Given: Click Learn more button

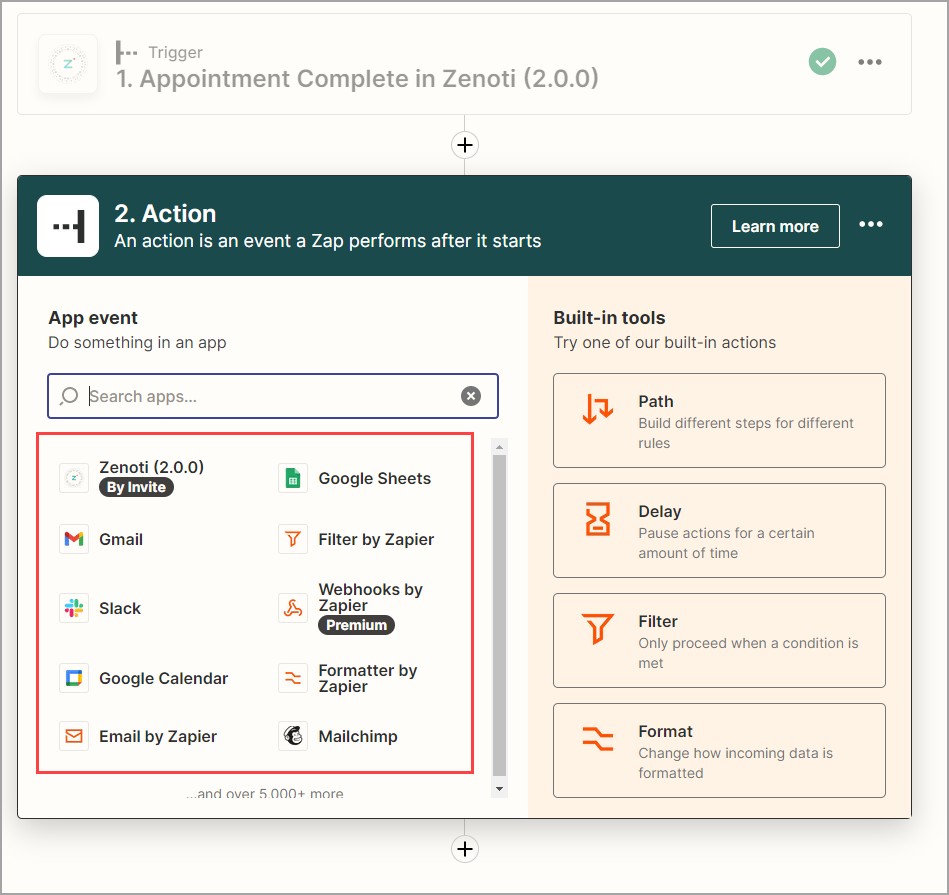Looking at the screenshot, I should pyautogui.click(x=775, y=226).
